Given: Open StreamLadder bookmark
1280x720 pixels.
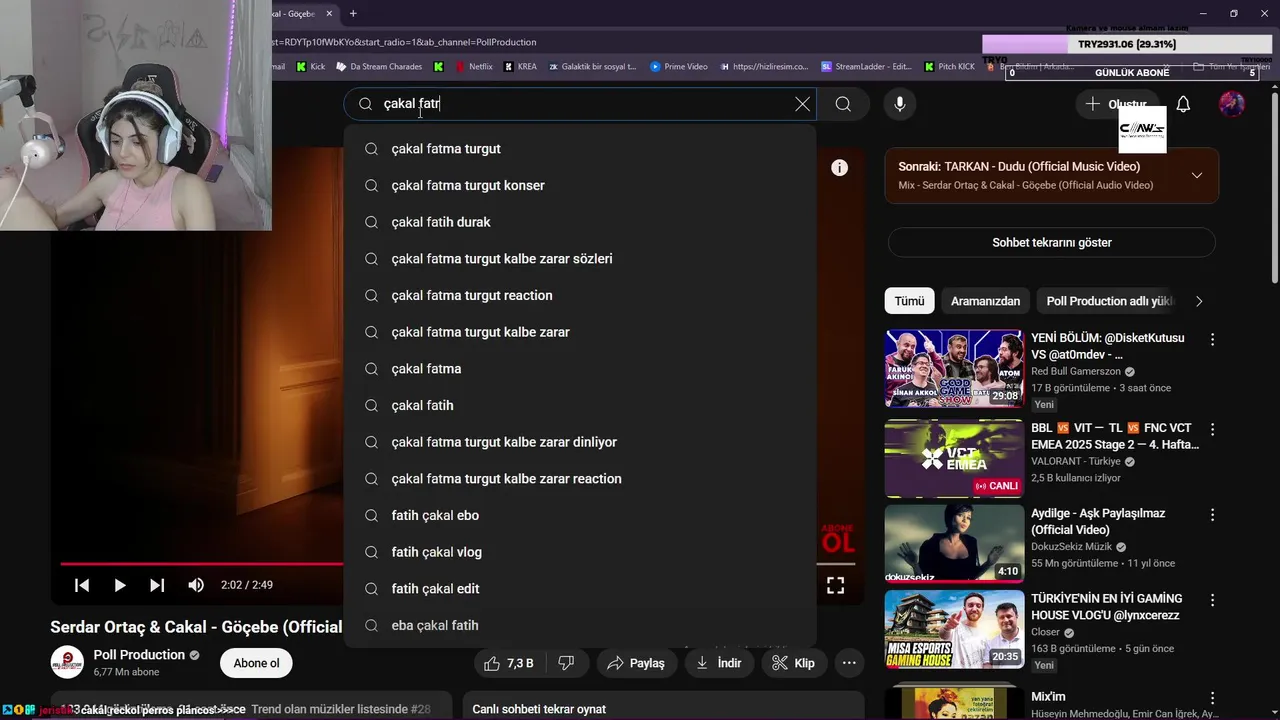Looking at the screenshot, I should pyautogui.click(x=866, y=67).
